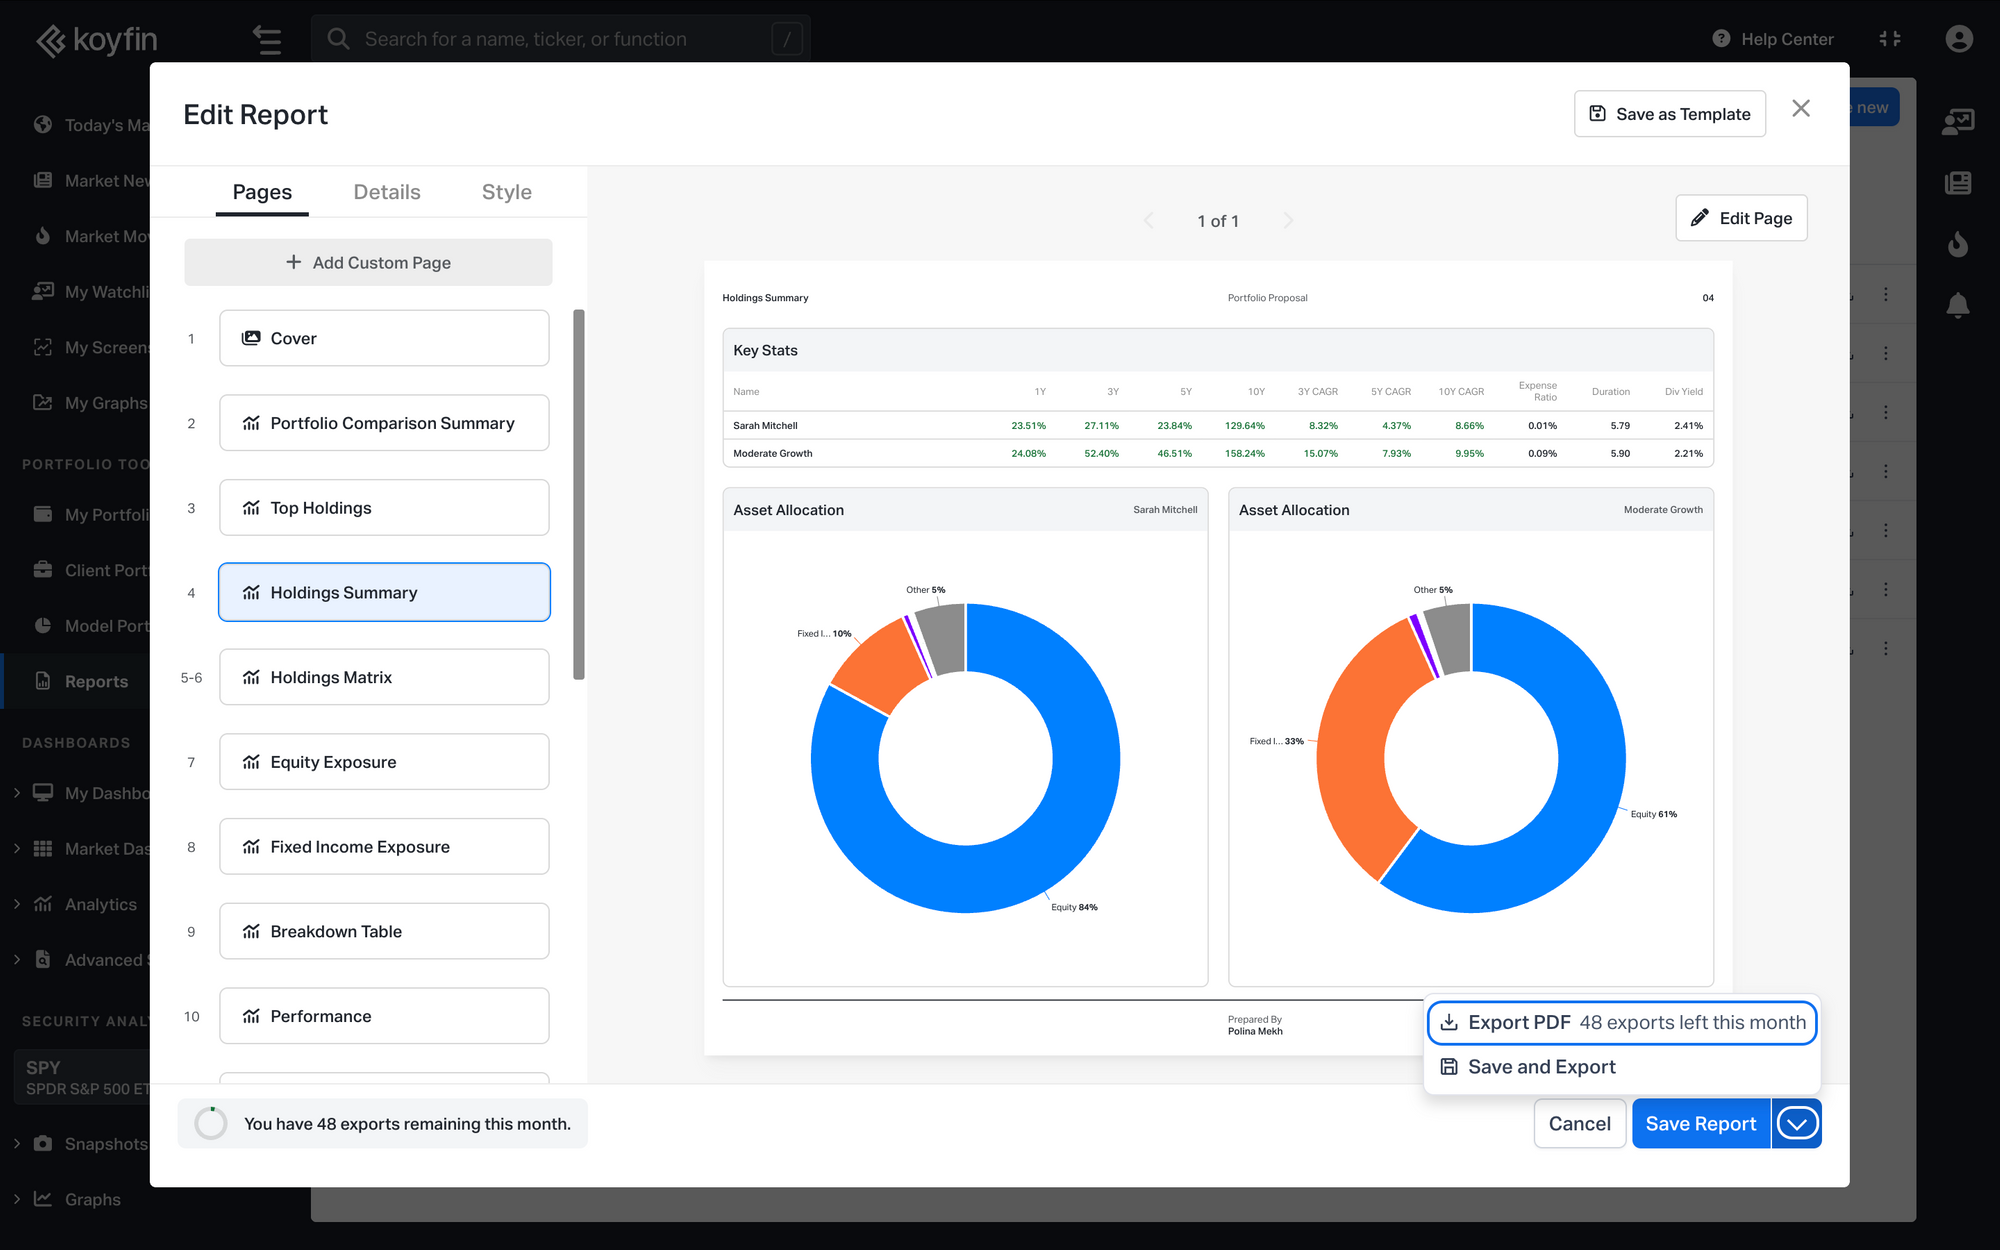
Task: Click the Help Center question icon
Action: [1720, 39]
